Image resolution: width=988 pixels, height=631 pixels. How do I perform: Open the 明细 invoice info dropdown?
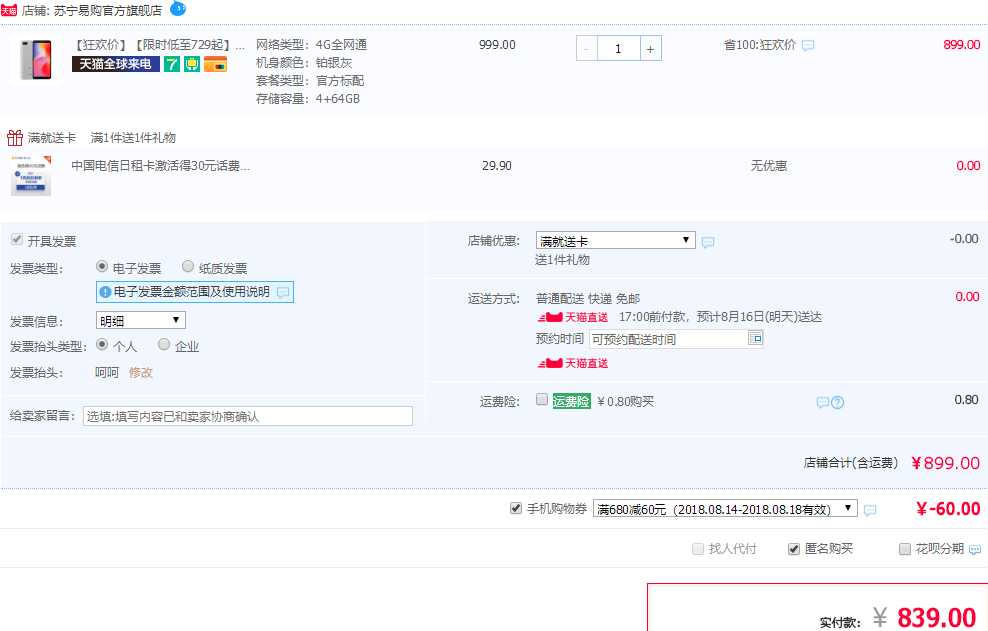tap(141, 320)
